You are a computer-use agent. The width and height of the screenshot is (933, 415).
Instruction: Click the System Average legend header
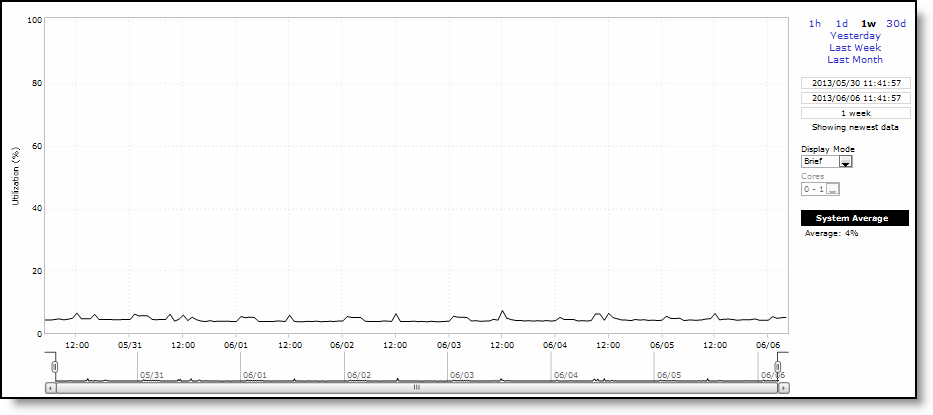click(x=855, y=218)
